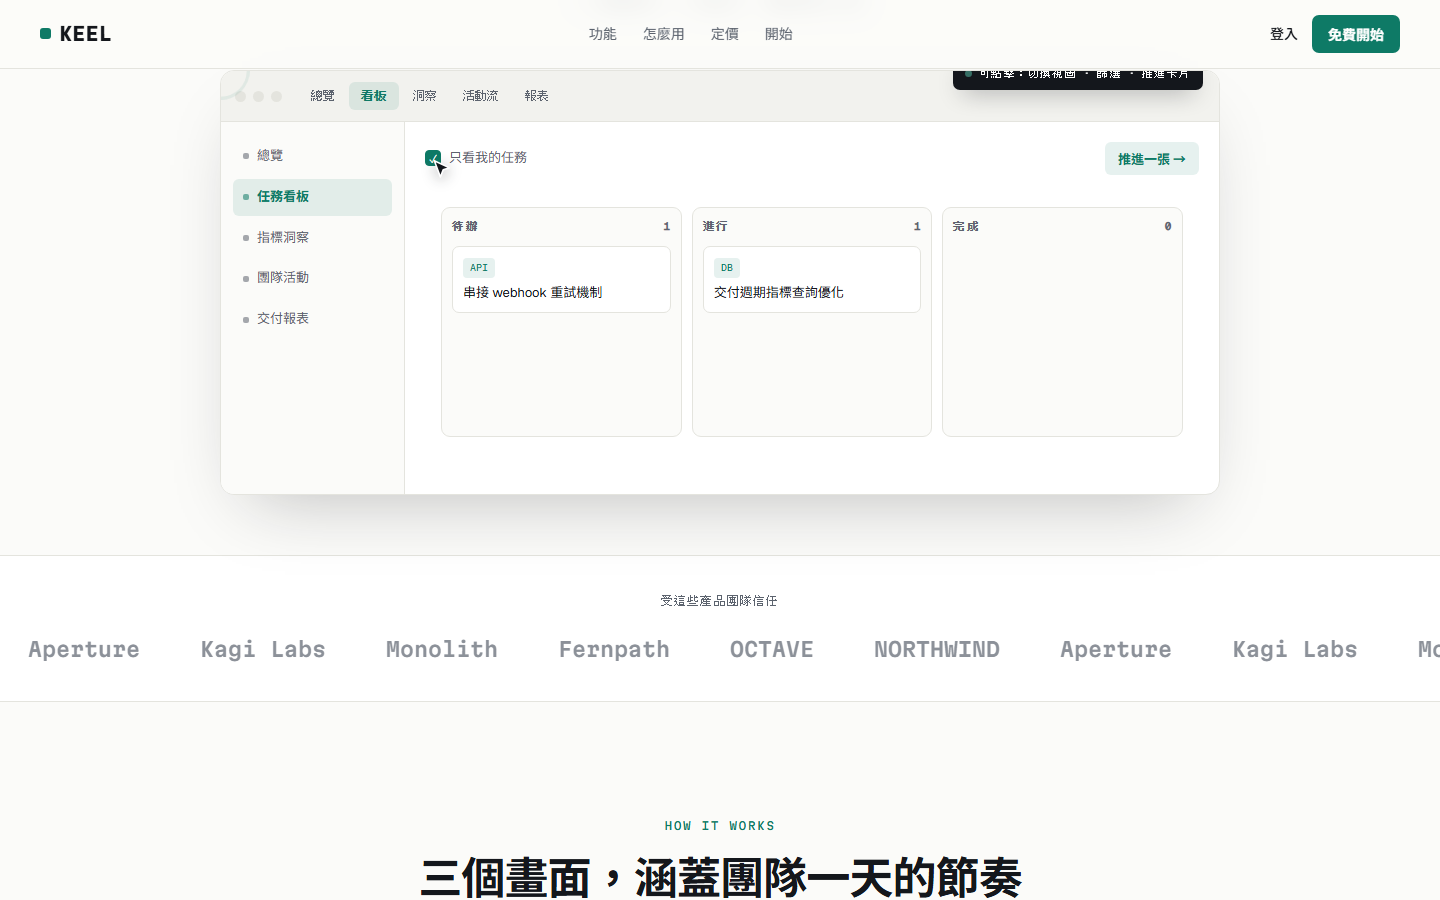Click the DB tag on the 交付週期 card
Image resolution: width=1440 pixels, height=900 pixels.
[x=727, y=268]
